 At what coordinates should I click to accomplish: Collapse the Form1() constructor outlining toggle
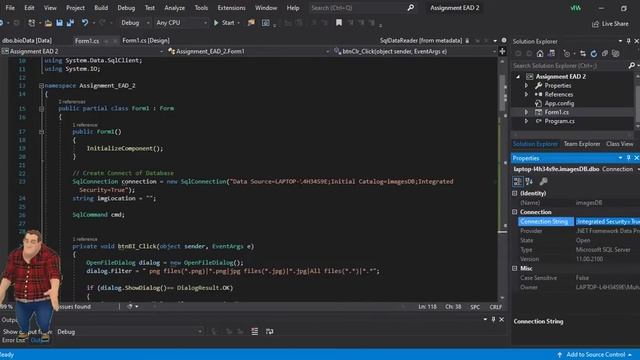(x=41, y=132)
